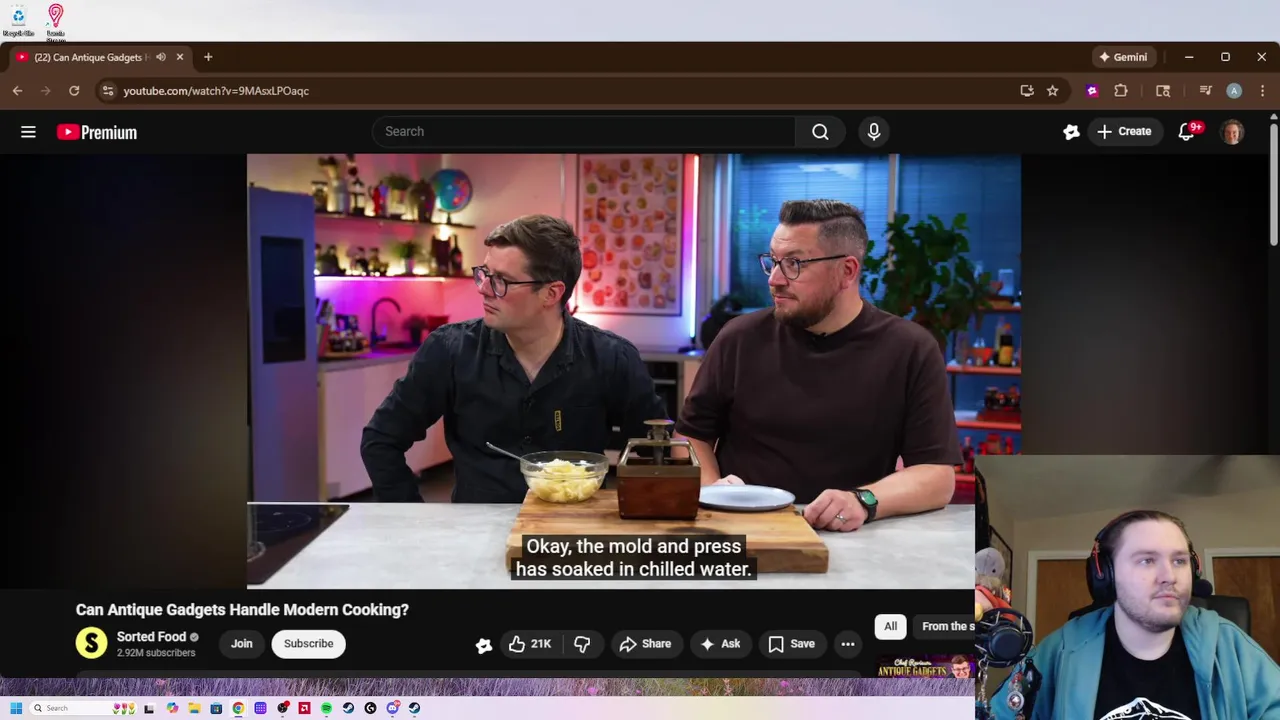Click the Create button
This screenshot has width=1280, height=720.
click(x=1125, y=131)
